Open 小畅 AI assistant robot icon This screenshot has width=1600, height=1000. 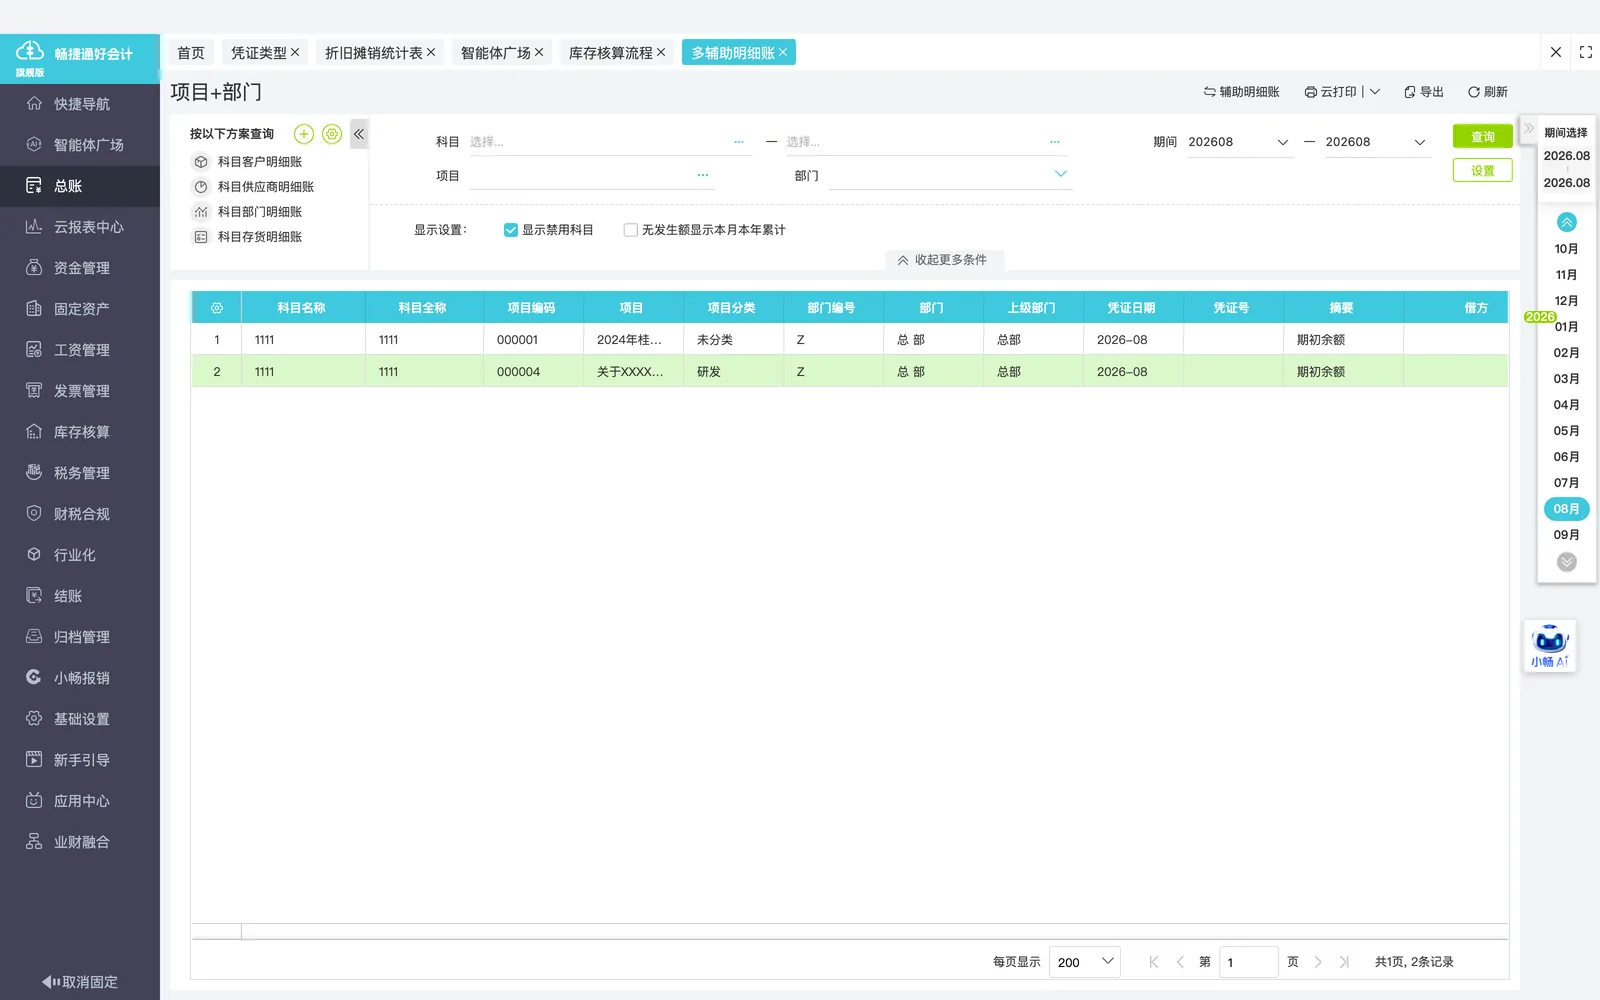click(x=1550, y=646)
